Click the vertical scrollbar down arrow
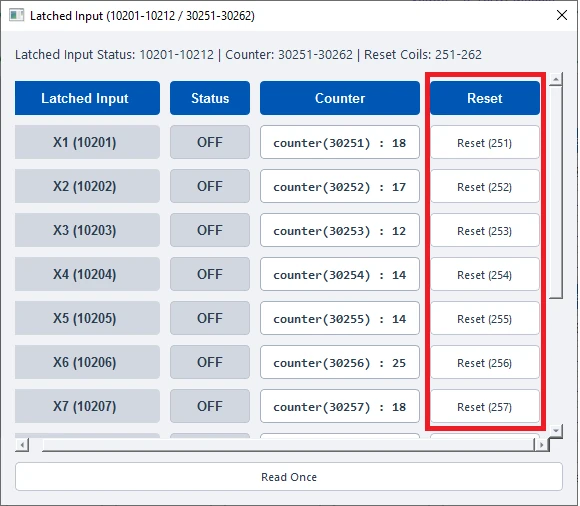Viewport: 580px width, 506px height. click(x=556, y=431)
